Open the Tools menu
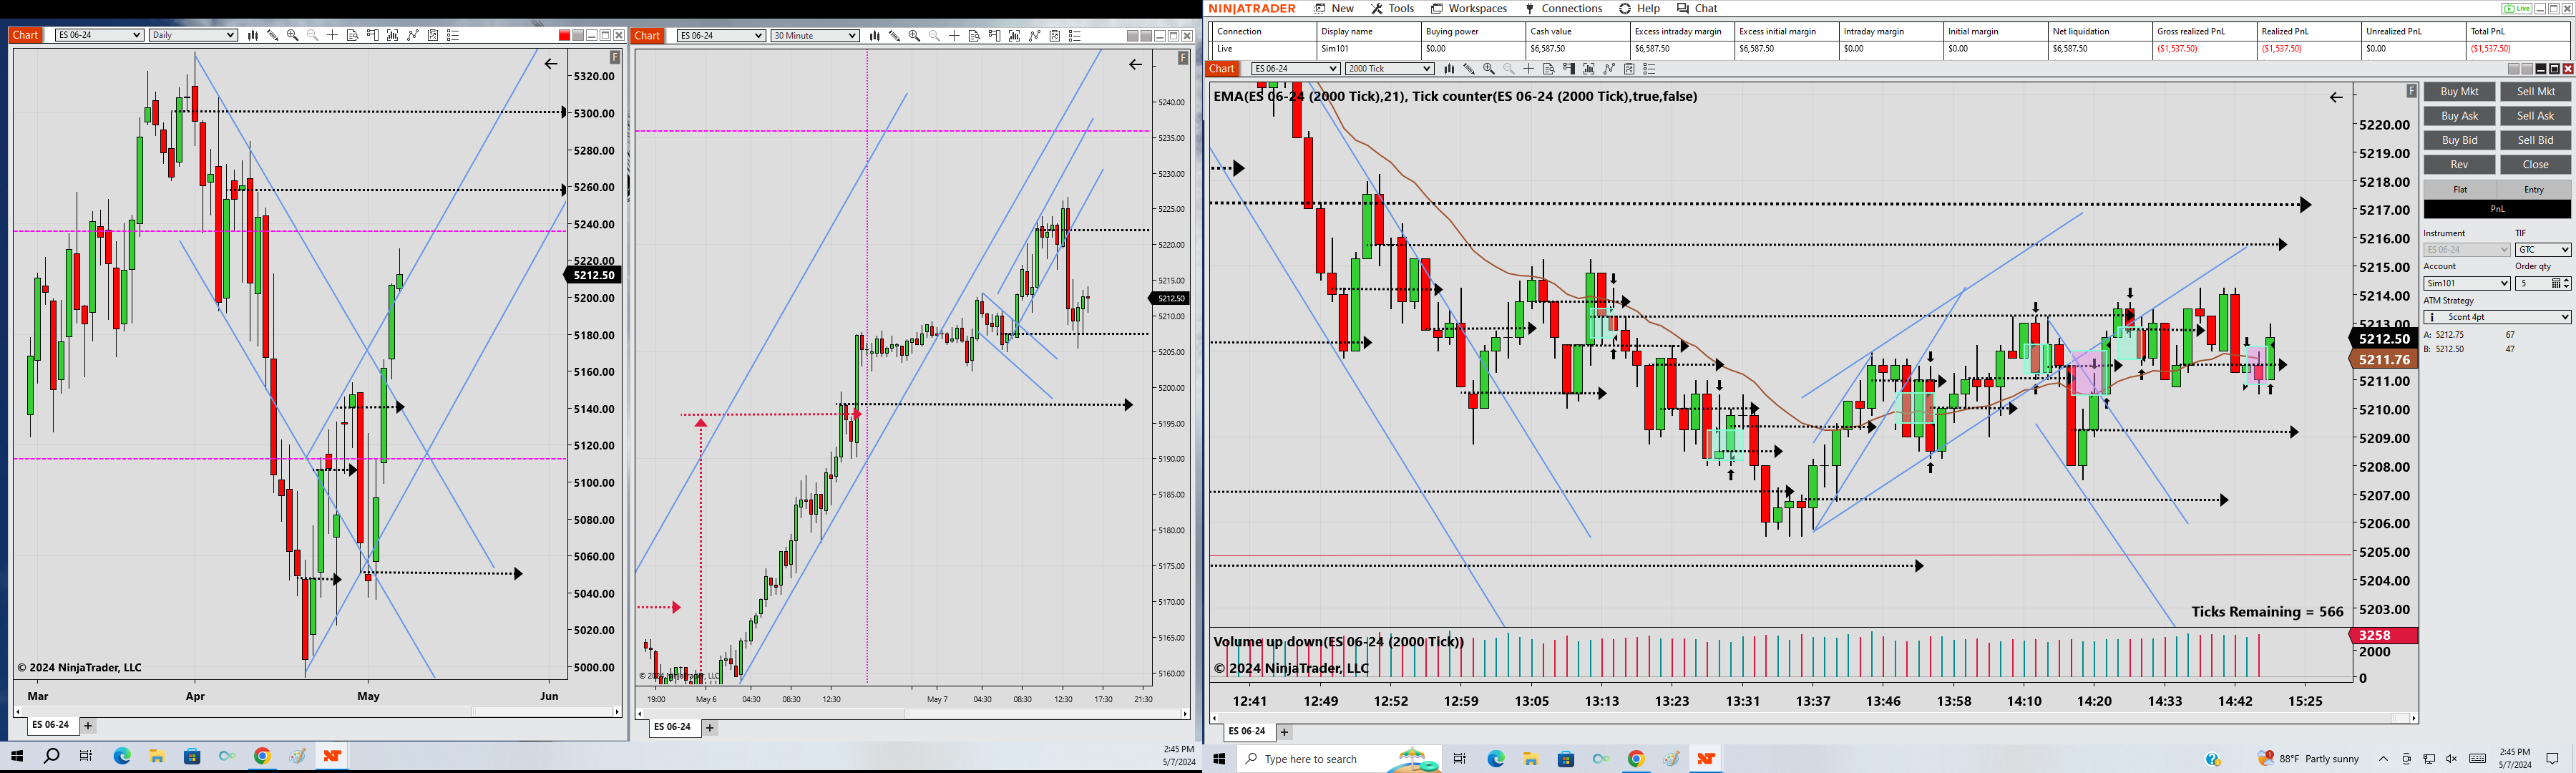The height and width of the screenshot is (773, 2576). 1393,8
